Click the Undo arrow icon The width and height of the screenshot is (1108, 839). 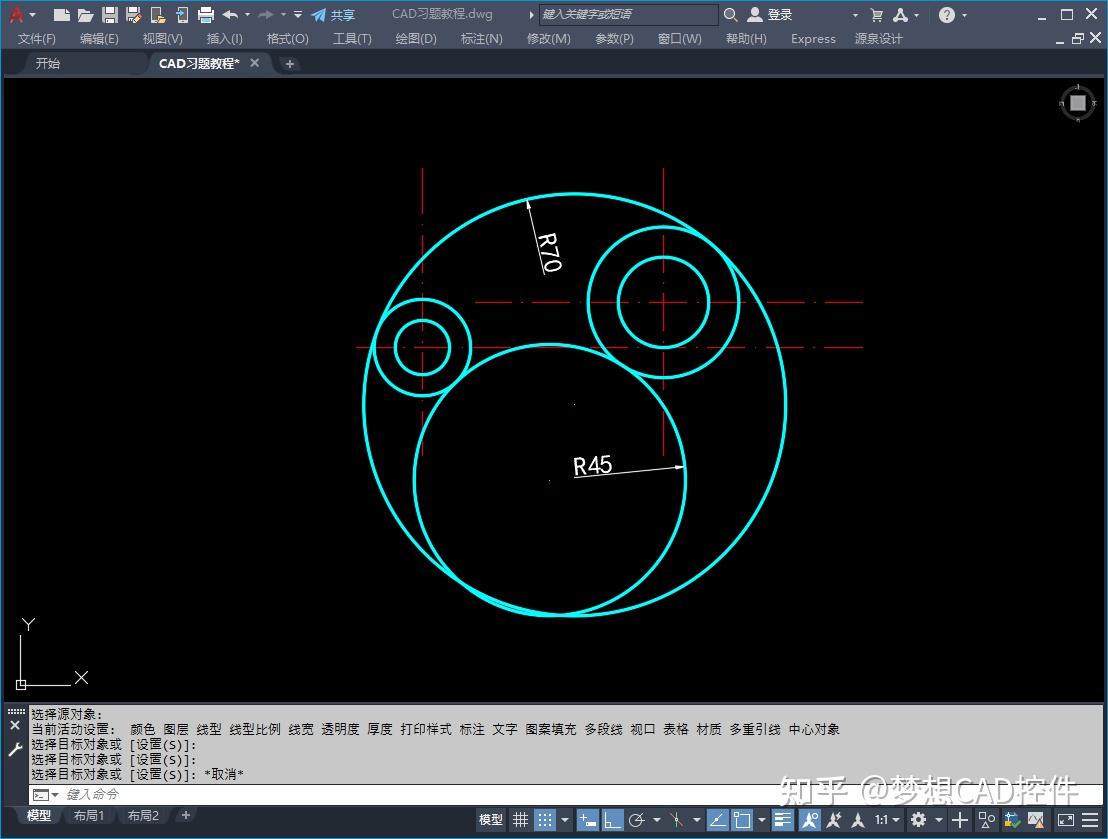pyautogui.click(x=230, y=15)
